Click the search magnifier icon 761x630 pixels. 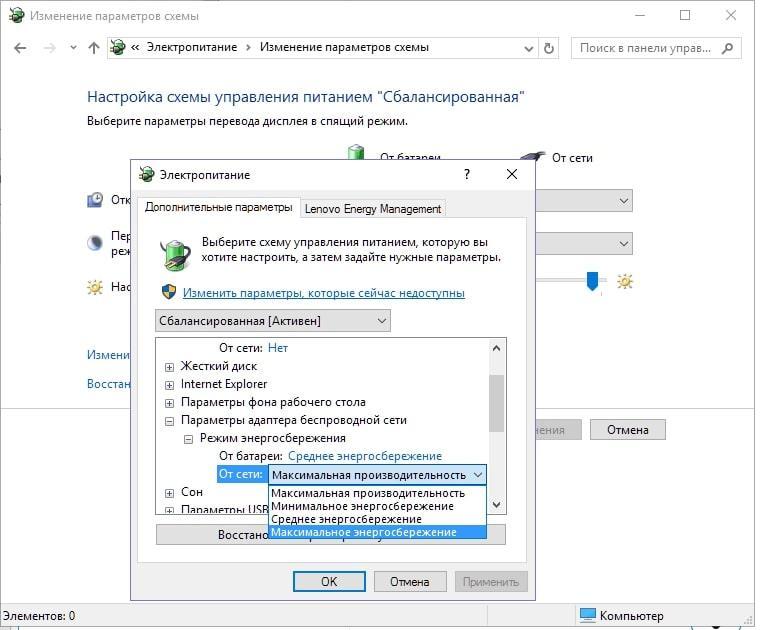727,49
